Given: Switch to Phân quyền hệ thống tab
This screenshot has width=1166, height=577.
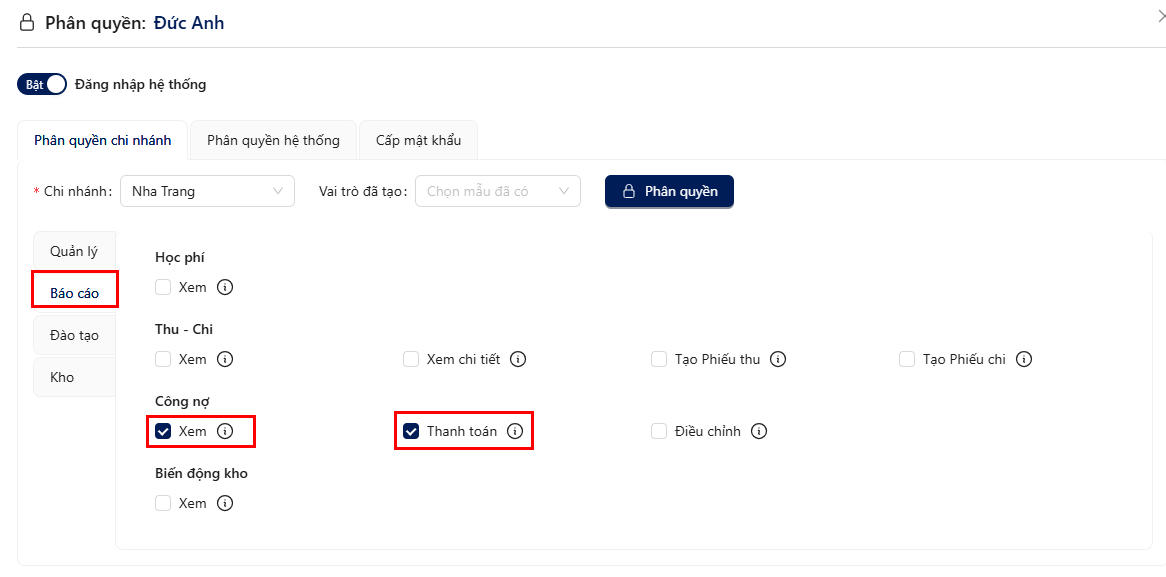Looking at the screenshot, I should pos(274,140).
